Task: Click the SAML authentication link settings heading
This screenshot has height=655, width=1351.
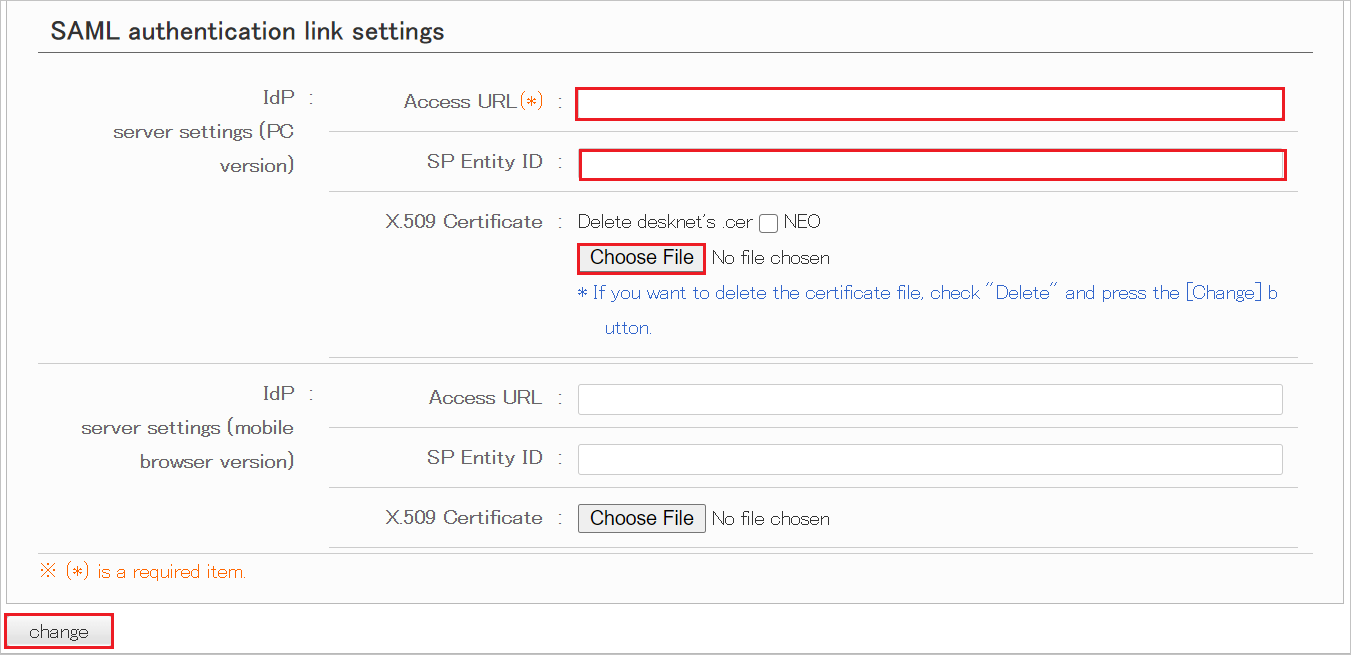Action: pos(245,31)
